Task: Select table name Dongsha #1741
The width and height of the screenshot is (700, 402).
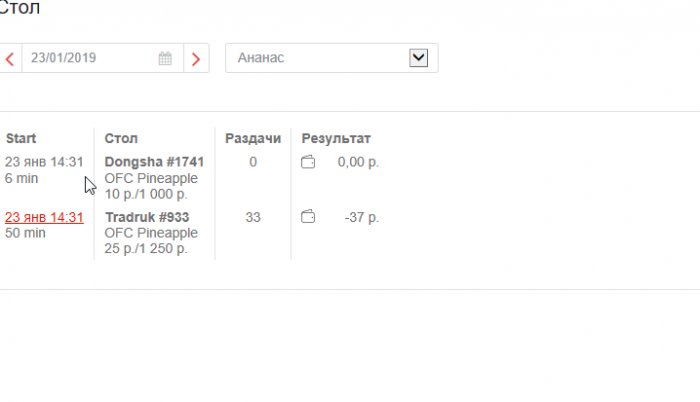Action: pos(154,162)
